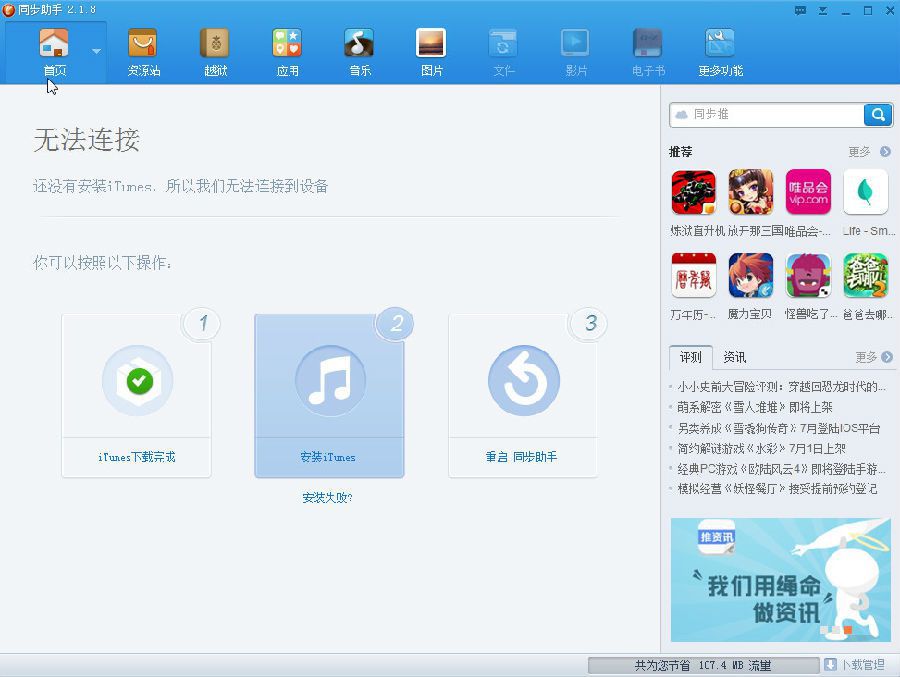Viewport: 900px width, 677px height.
Task: Click the 安装iTunes music note tile
Action: tap(329, 396)
